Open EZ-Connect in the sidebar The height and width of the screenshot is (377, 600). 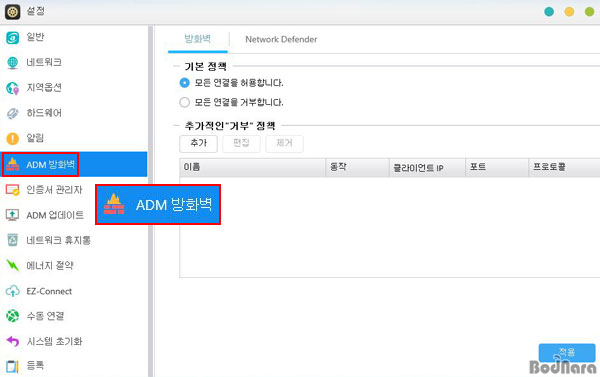(73, 291)
